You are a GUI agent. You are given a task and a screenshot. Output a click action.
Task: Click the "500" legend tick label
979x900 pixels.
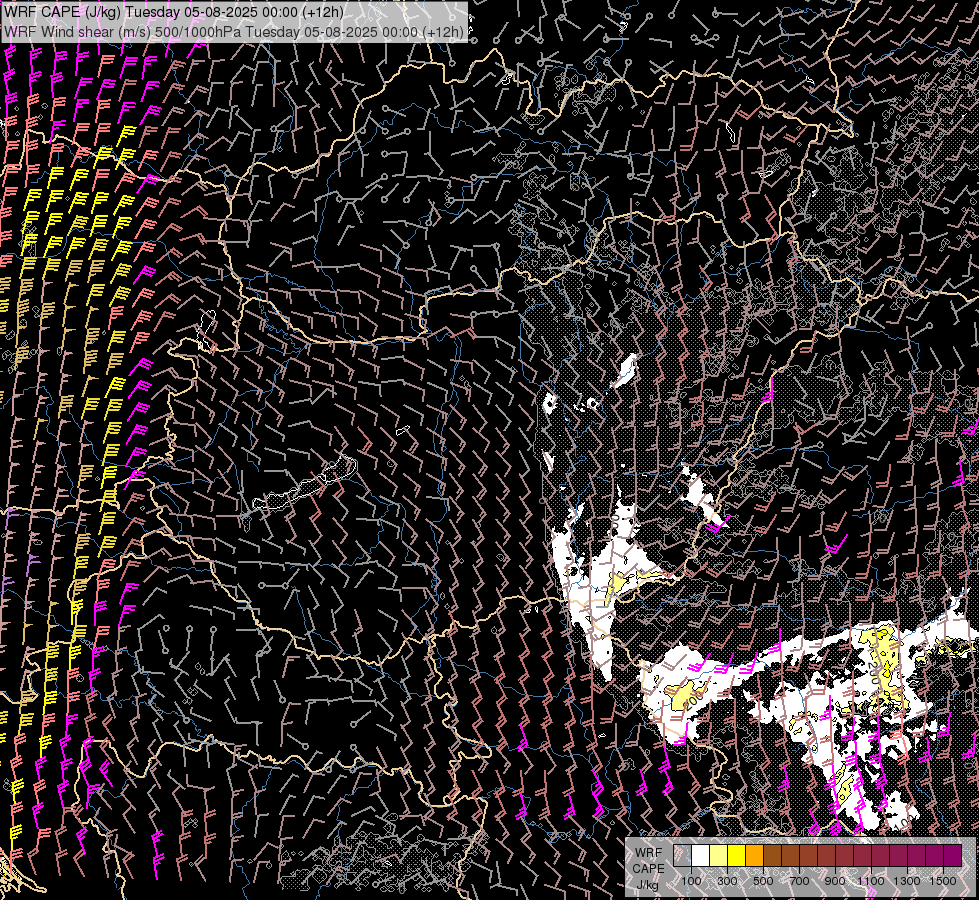[763, 881]
